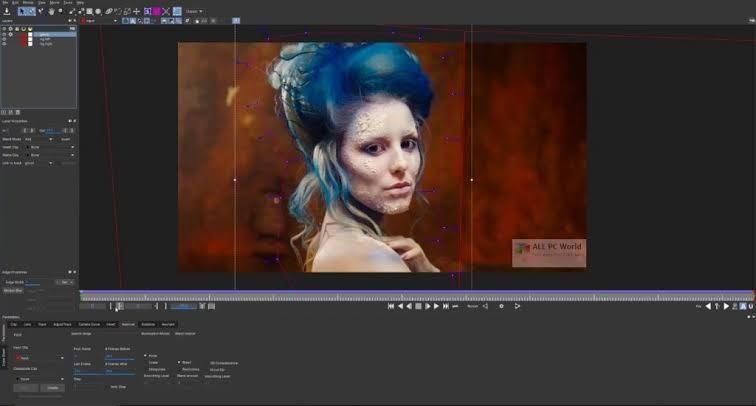756x406 pixels.
Task: Click the white crosshair plus tool
Action: 136,11
